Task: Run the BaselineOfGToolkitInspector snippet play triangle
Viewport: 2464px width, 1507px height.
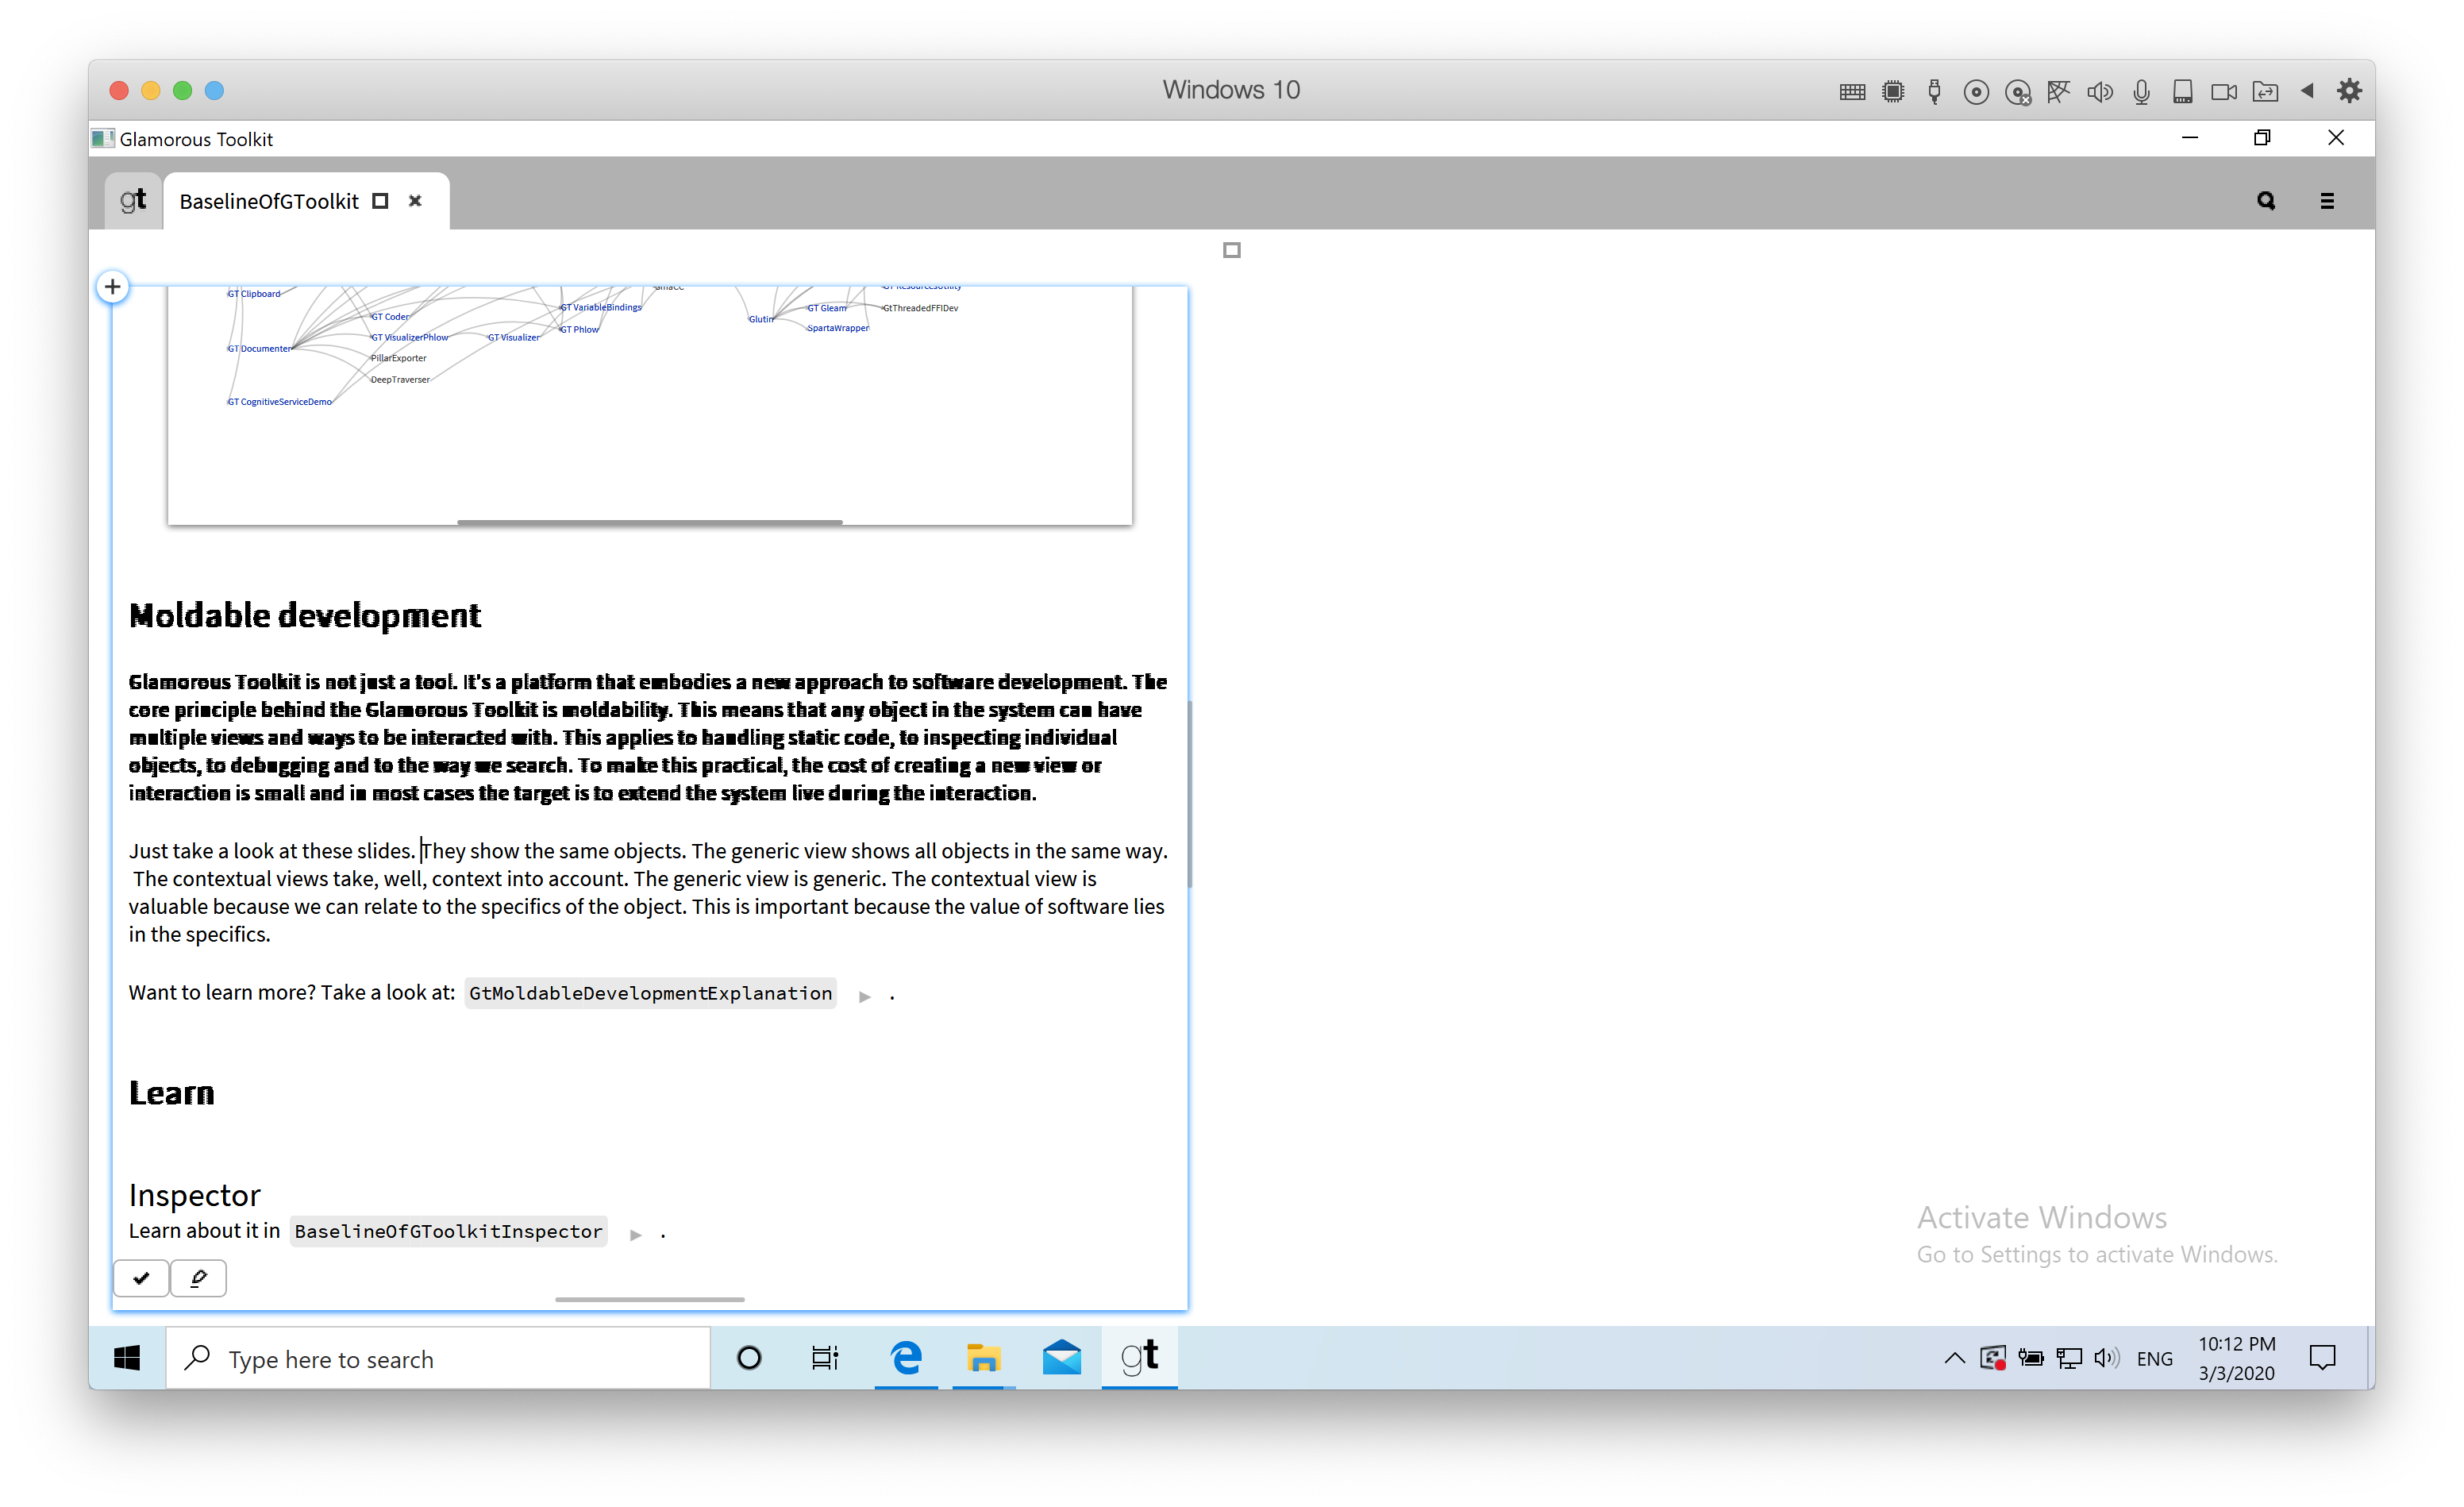Action: [x=636, y=1233]
